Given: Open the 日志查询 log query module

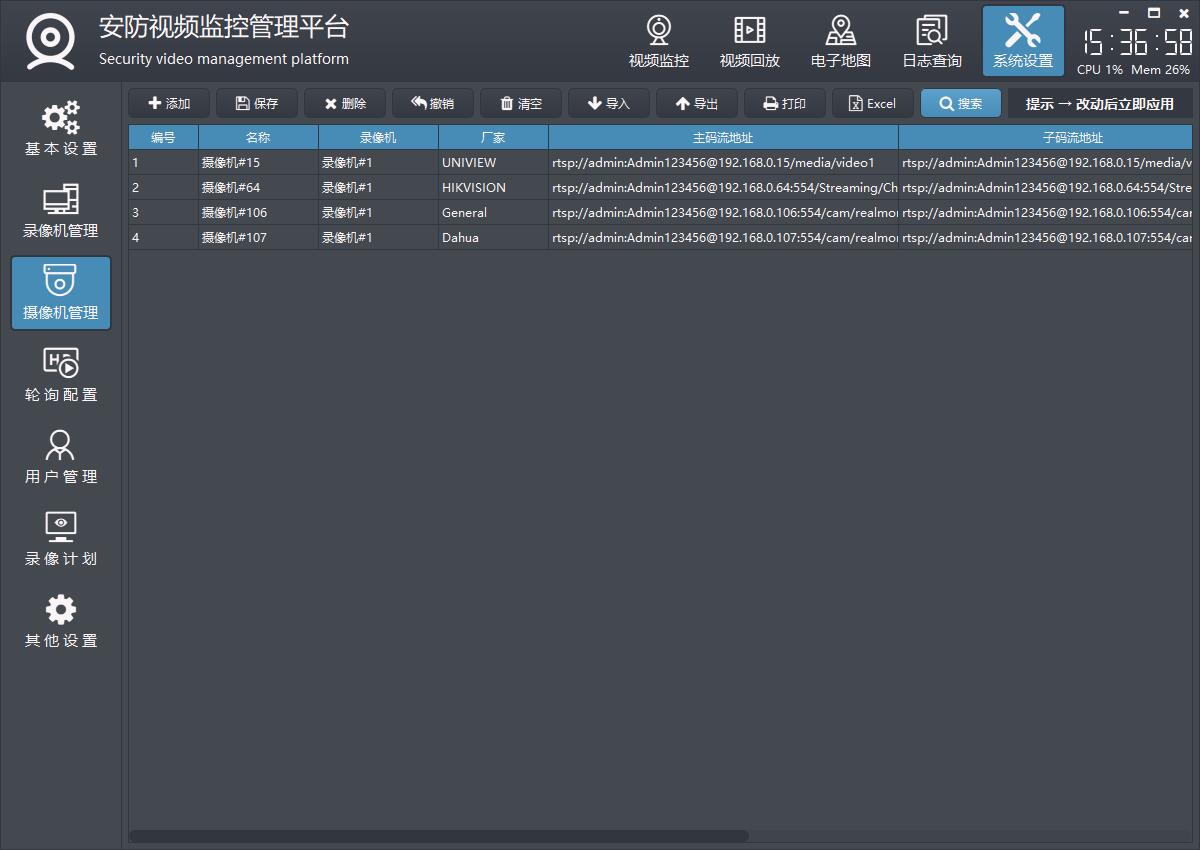Looking at the screenshot, I should [x=931, y=42].
